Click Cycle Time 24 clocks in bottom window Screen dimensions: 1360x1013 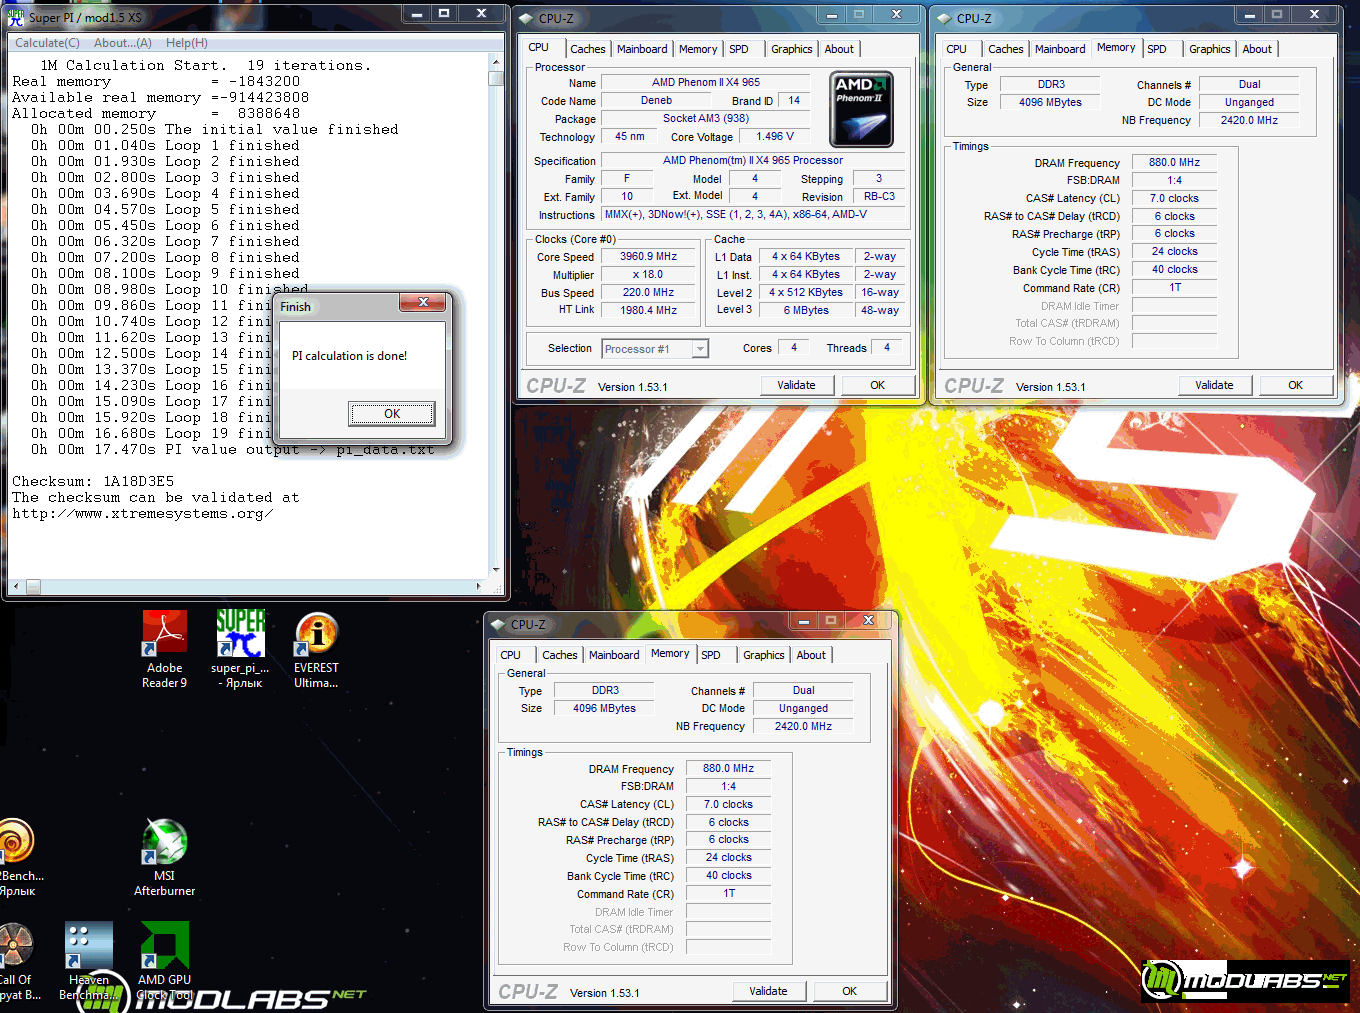click(728, 858)
